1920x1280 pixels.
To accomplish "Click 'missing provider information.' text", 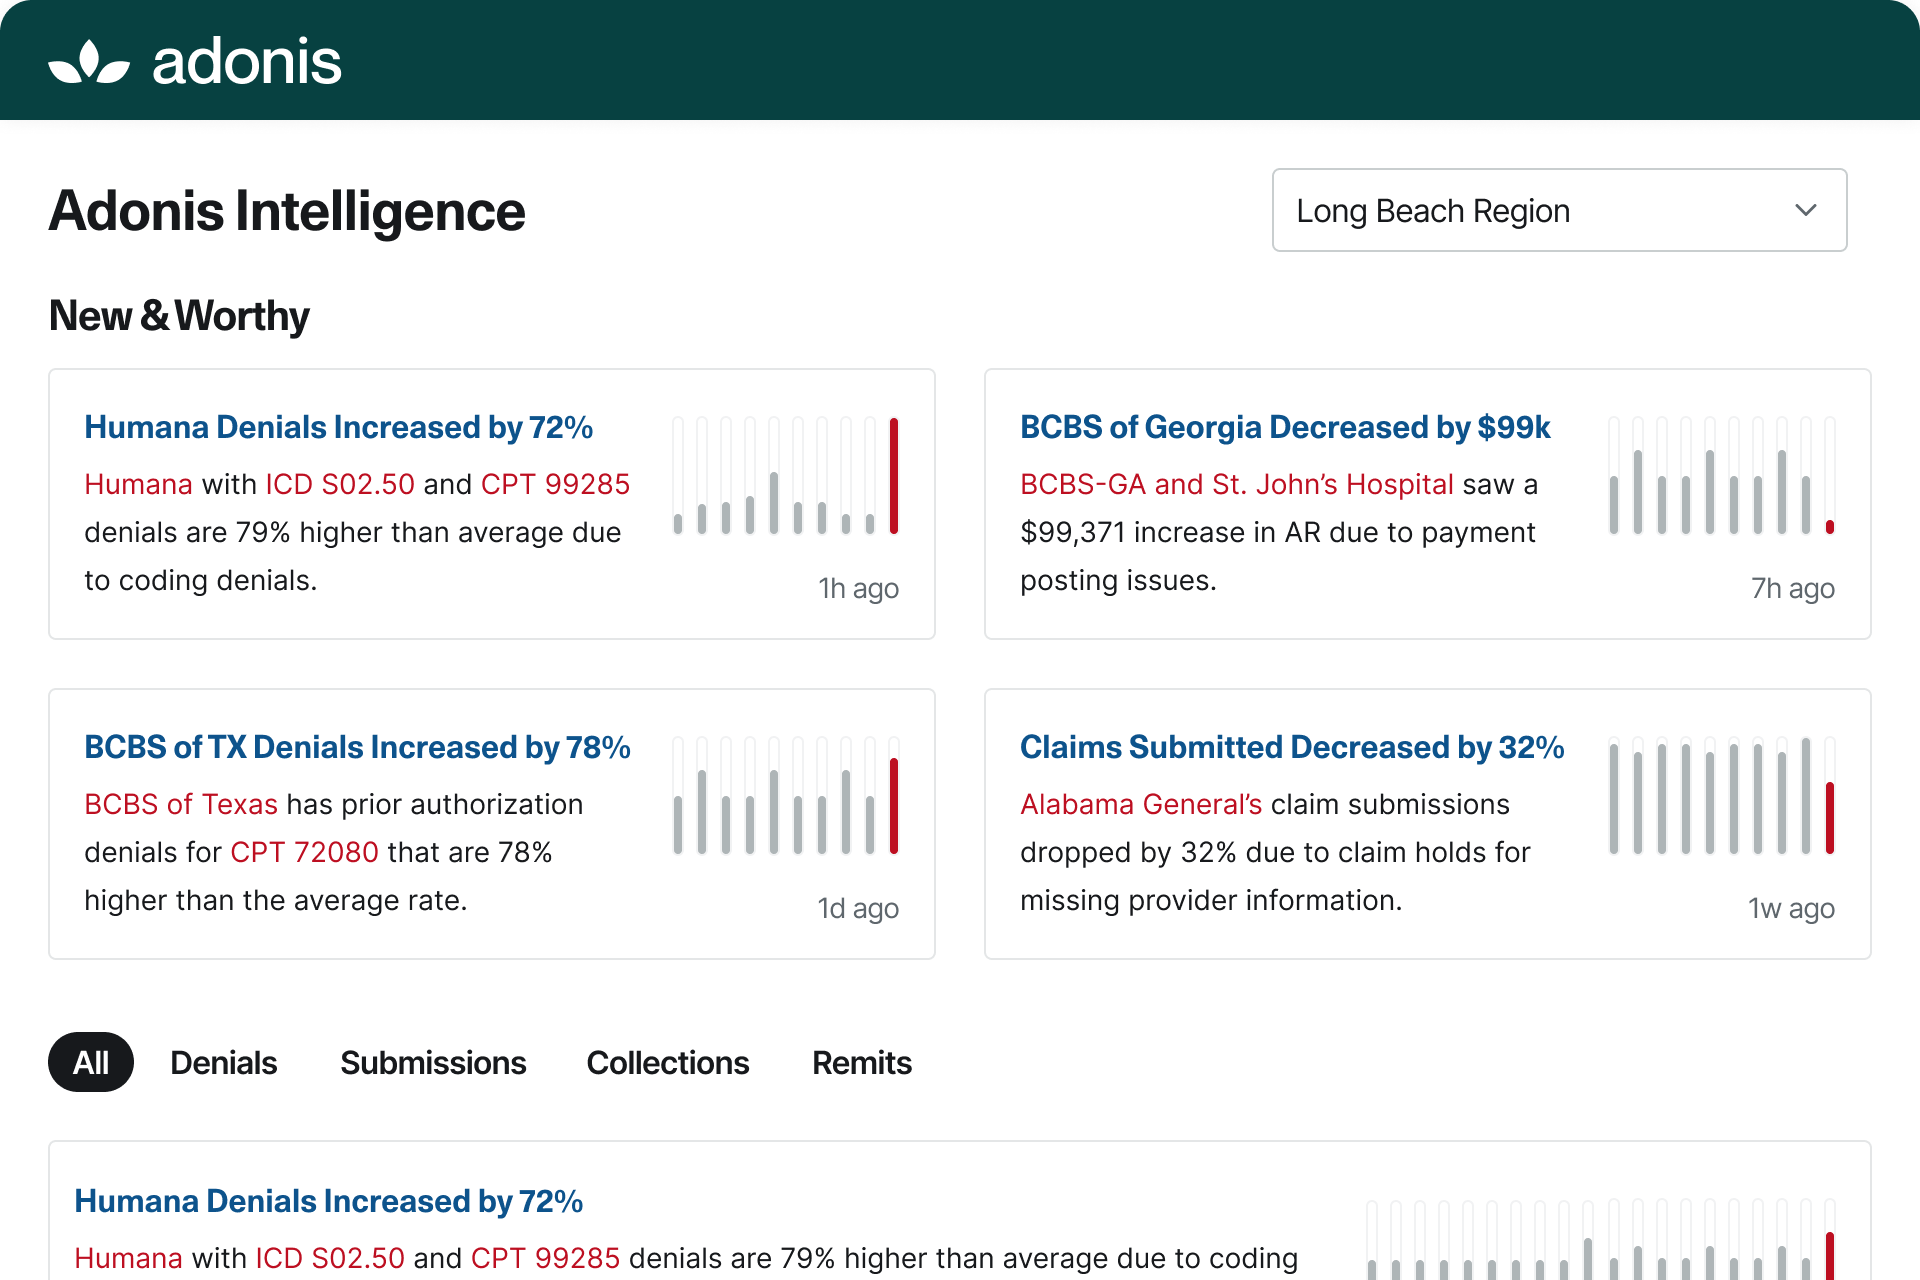I will click(1211, 900).
